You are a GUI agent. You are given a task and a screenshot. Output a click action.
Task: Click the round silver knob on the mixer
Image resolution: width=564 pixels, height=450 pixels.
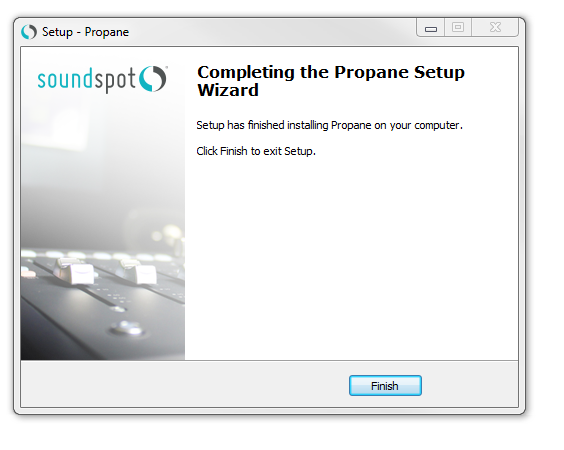[126, 327]
